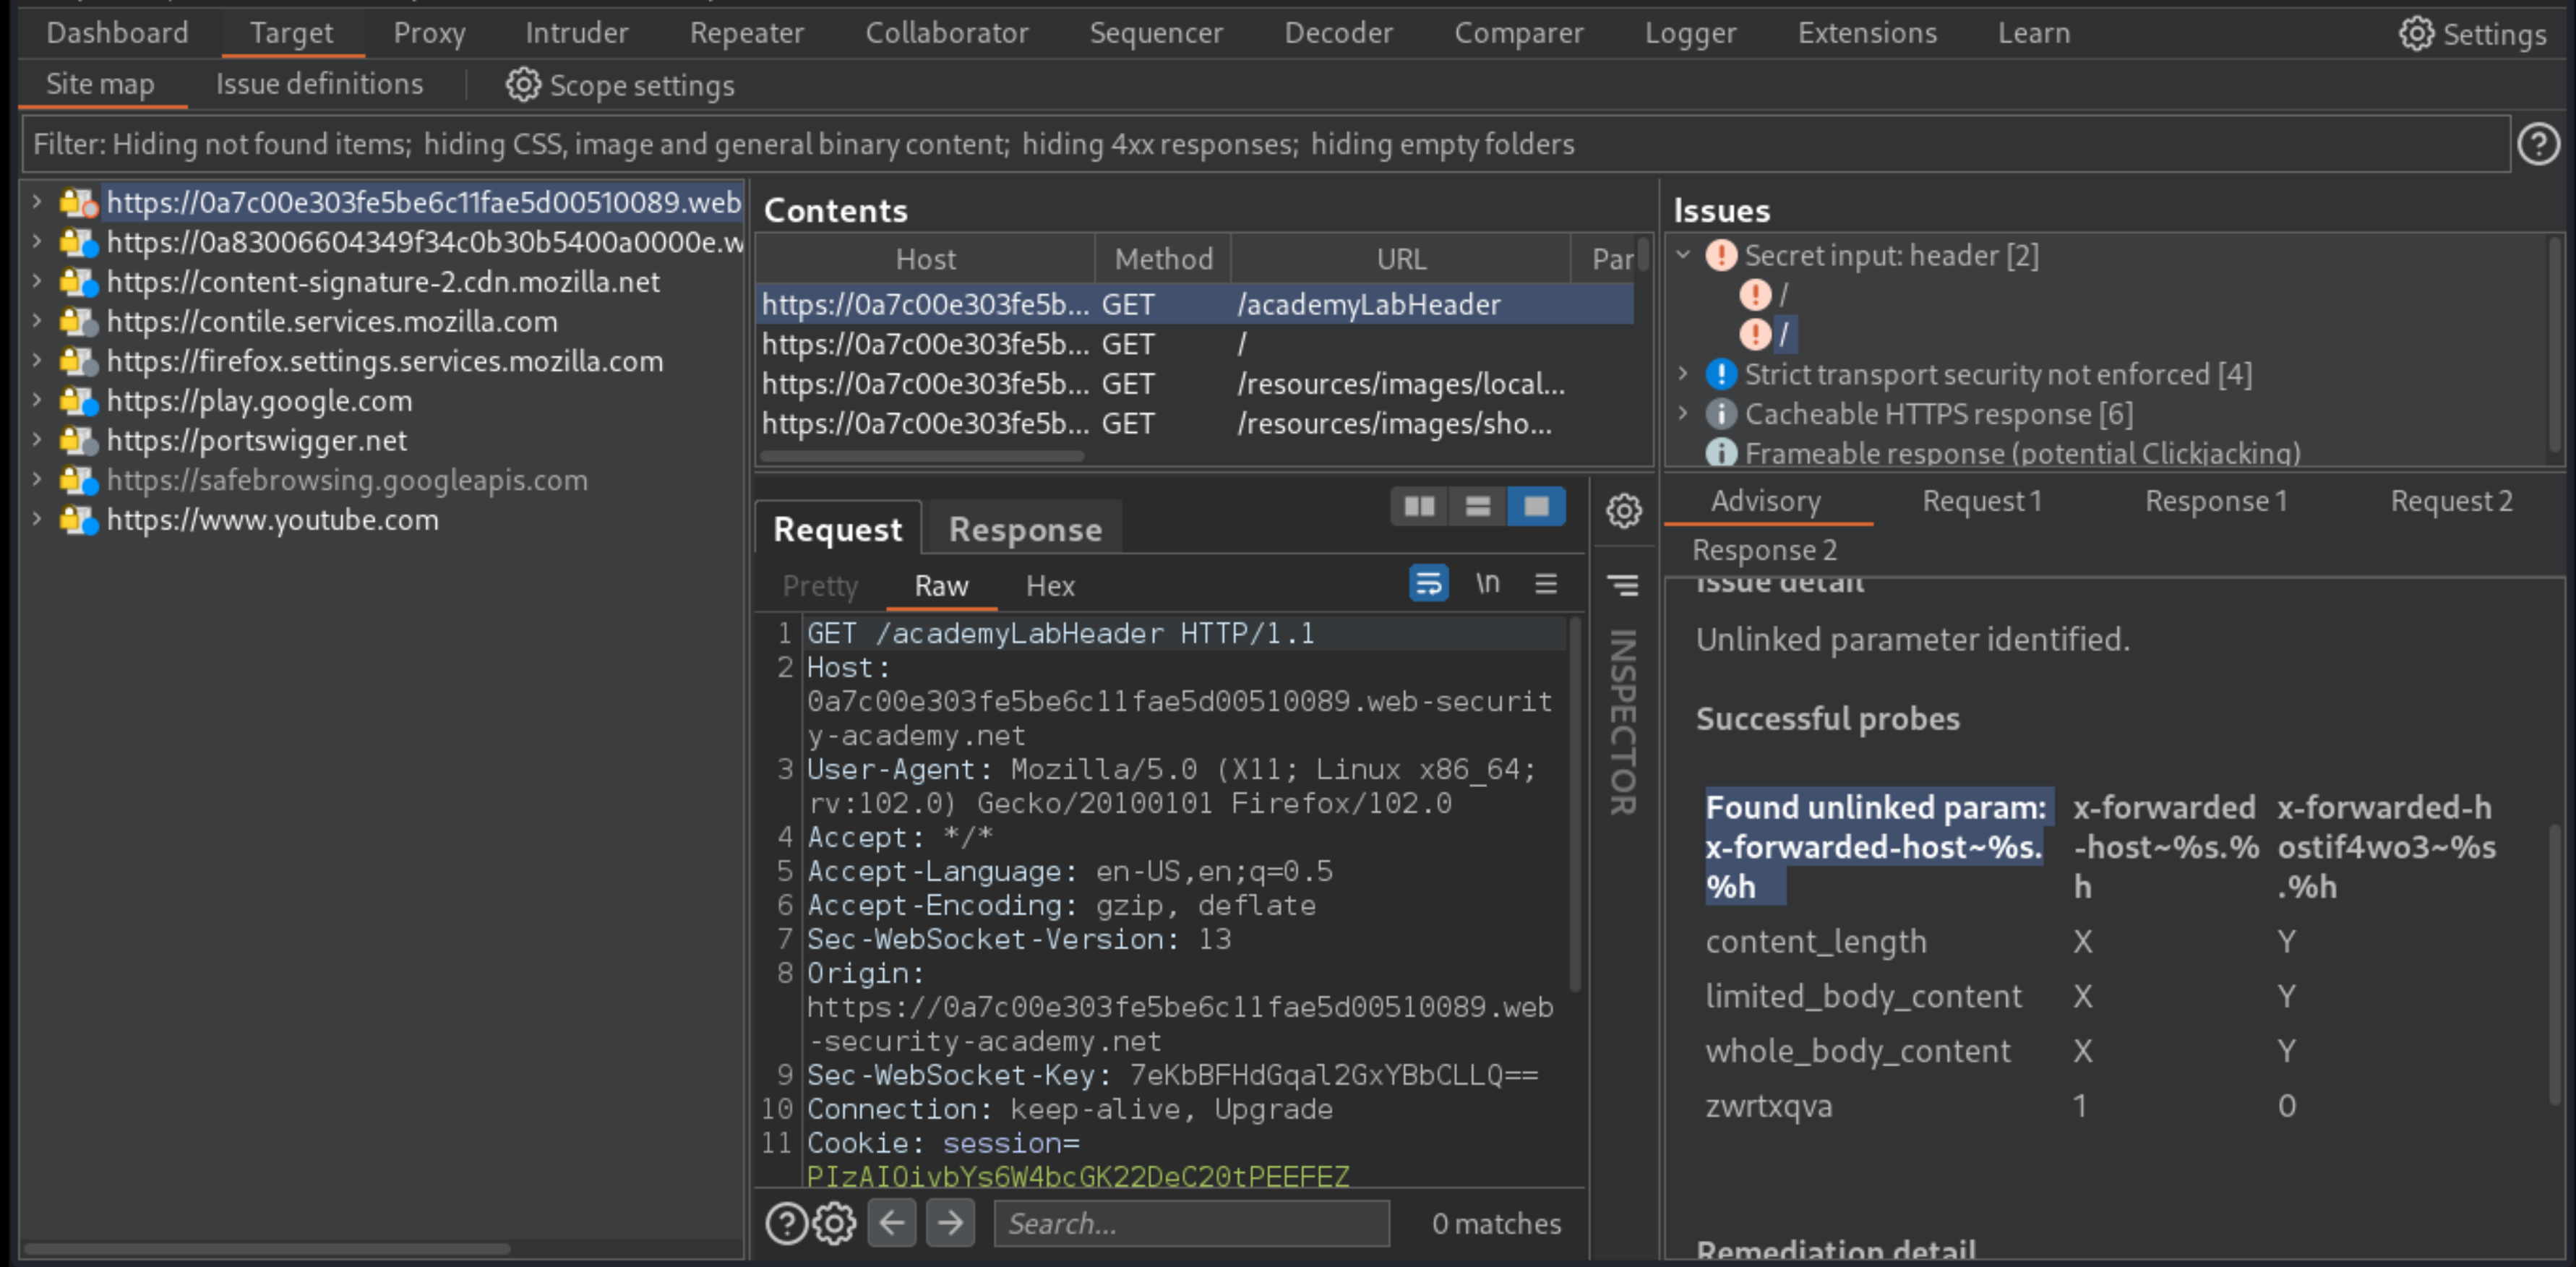Go to previous search match arrow
The height and width of the screenshot is (1267, 2576).
[x=892, y=1223]
